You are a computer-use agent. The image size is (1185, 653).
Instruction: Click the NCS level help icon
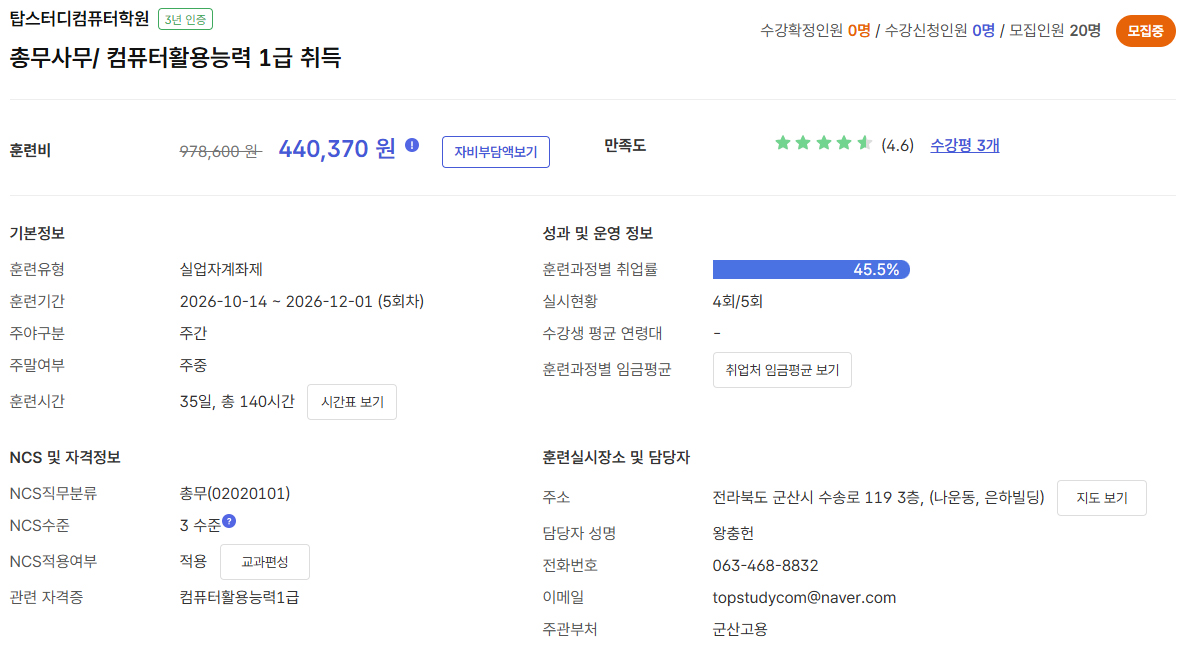(229, 521)
